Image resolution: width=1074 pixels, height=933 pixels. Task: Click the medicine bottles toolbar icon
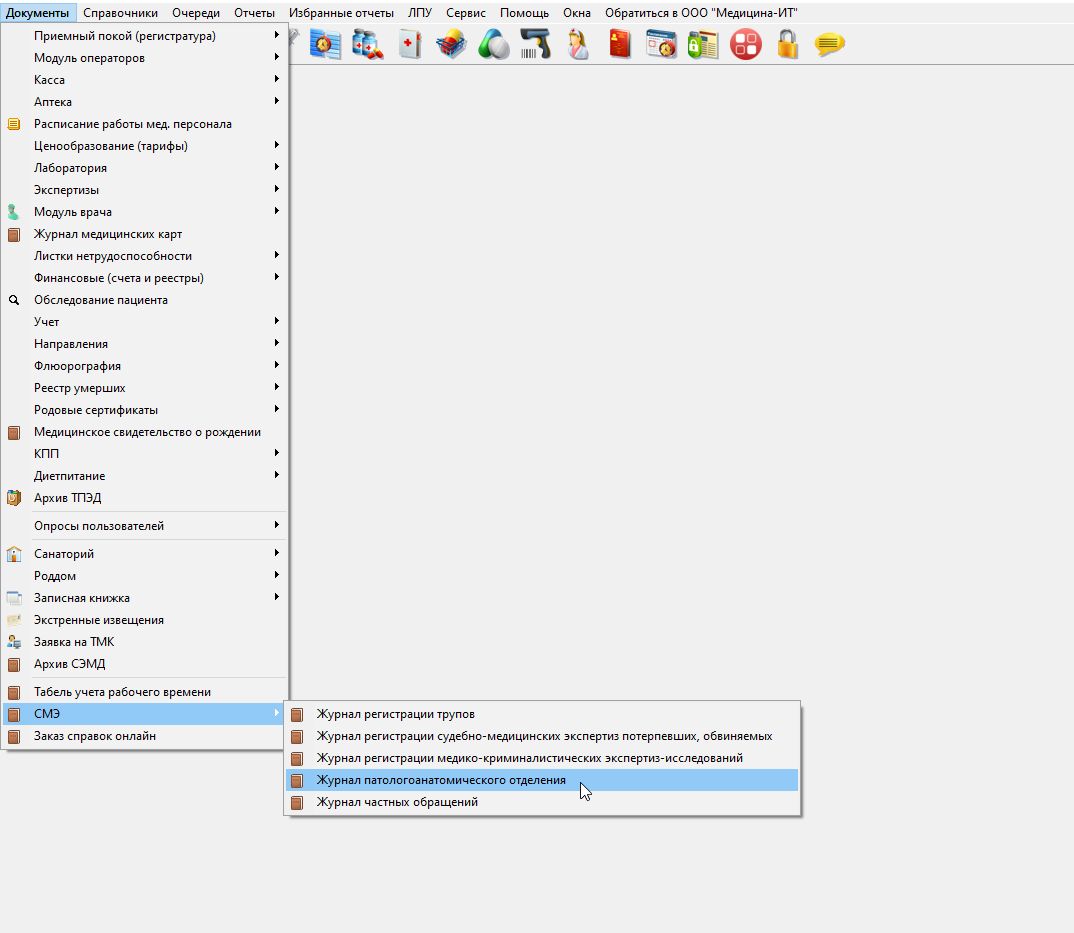[368, 45]
